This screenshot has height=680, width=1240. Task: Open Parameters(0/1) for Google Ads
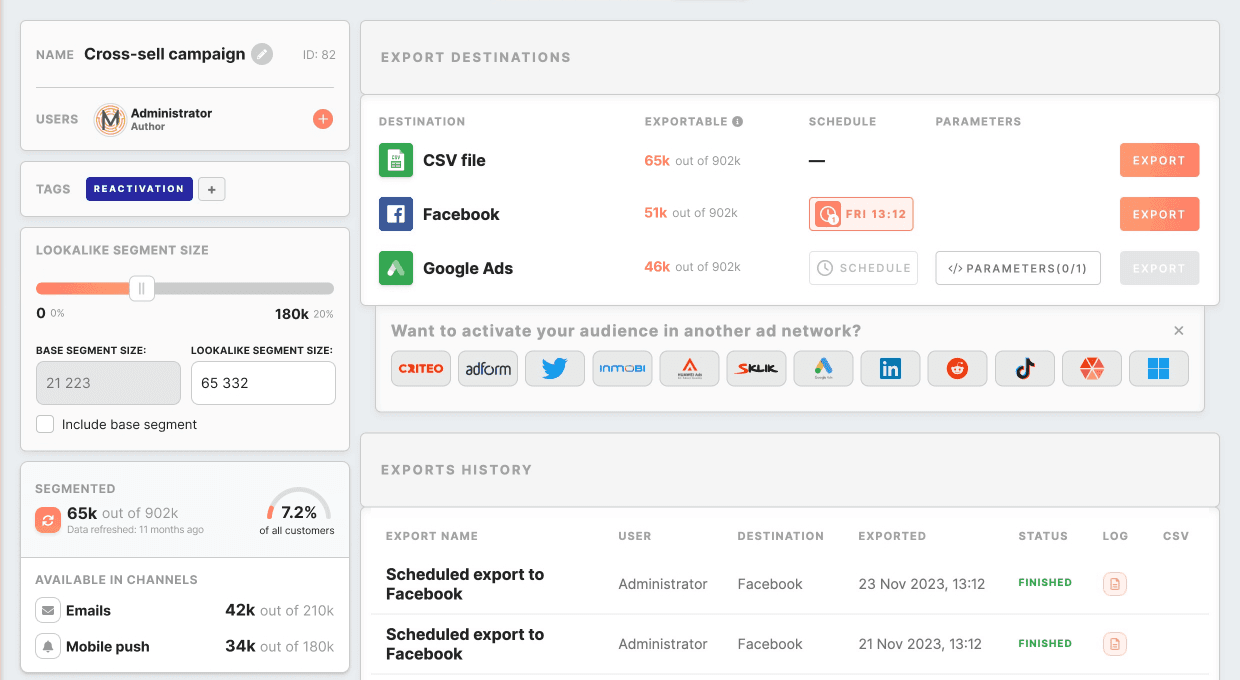tap(1017, 268)
